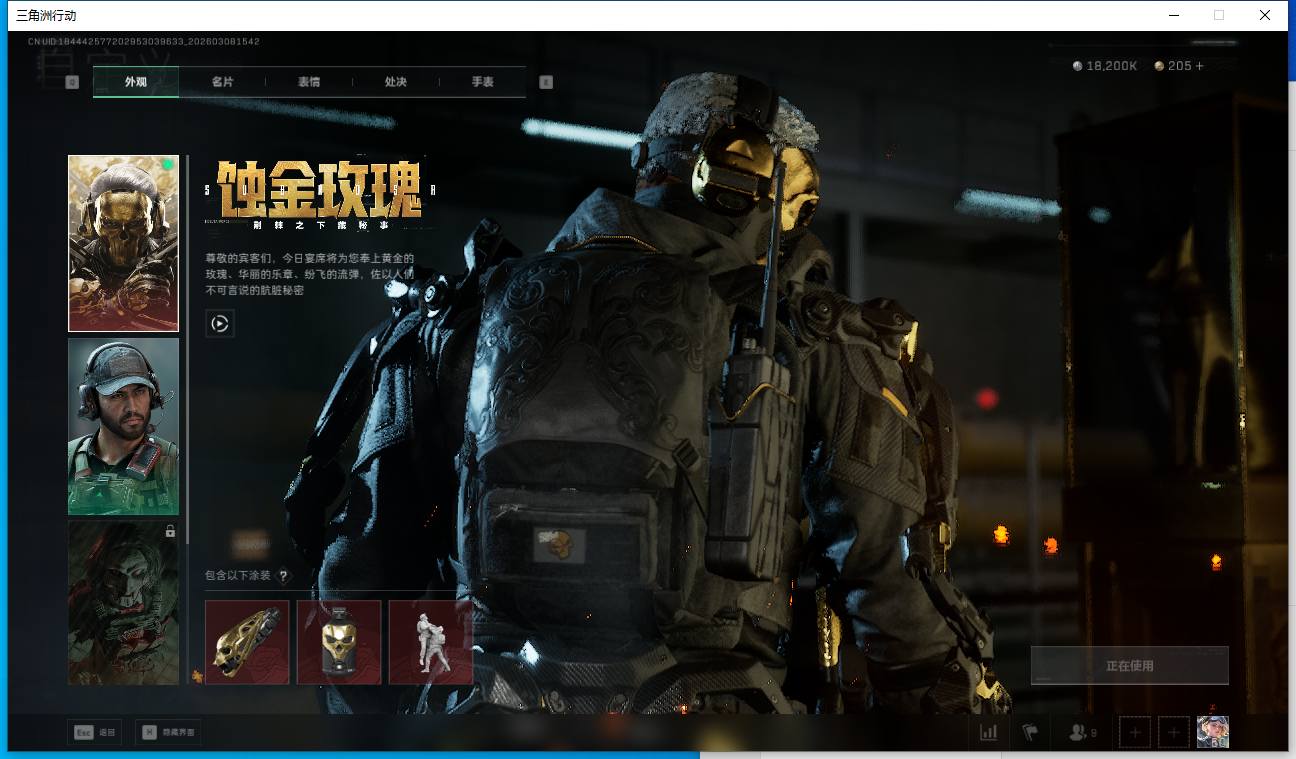Image resolution: width=1296 pixels, height=759 pixels.
Task: Click the 正在使用 button
Action: 1129,666
